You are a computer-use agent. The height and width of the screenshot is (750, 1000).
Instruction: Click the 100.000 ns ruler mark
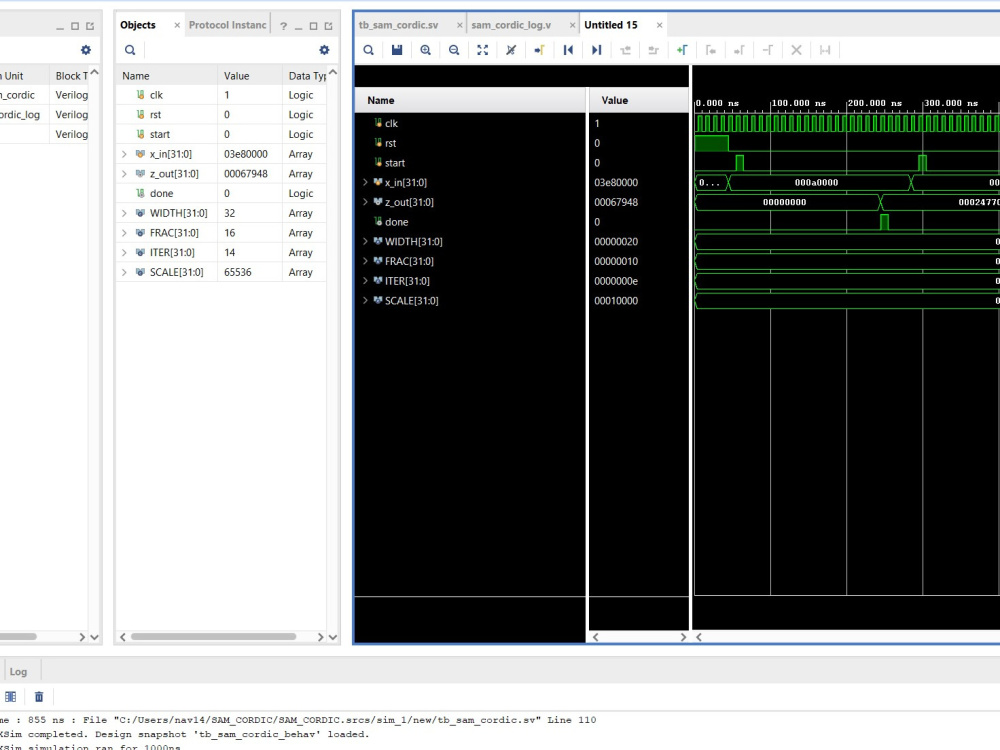[798, 103]
